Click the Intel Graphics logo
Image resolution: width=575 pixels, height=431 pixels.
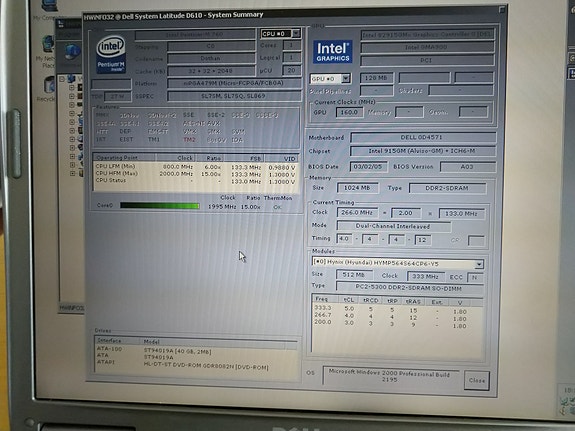(x=333, y=52)
